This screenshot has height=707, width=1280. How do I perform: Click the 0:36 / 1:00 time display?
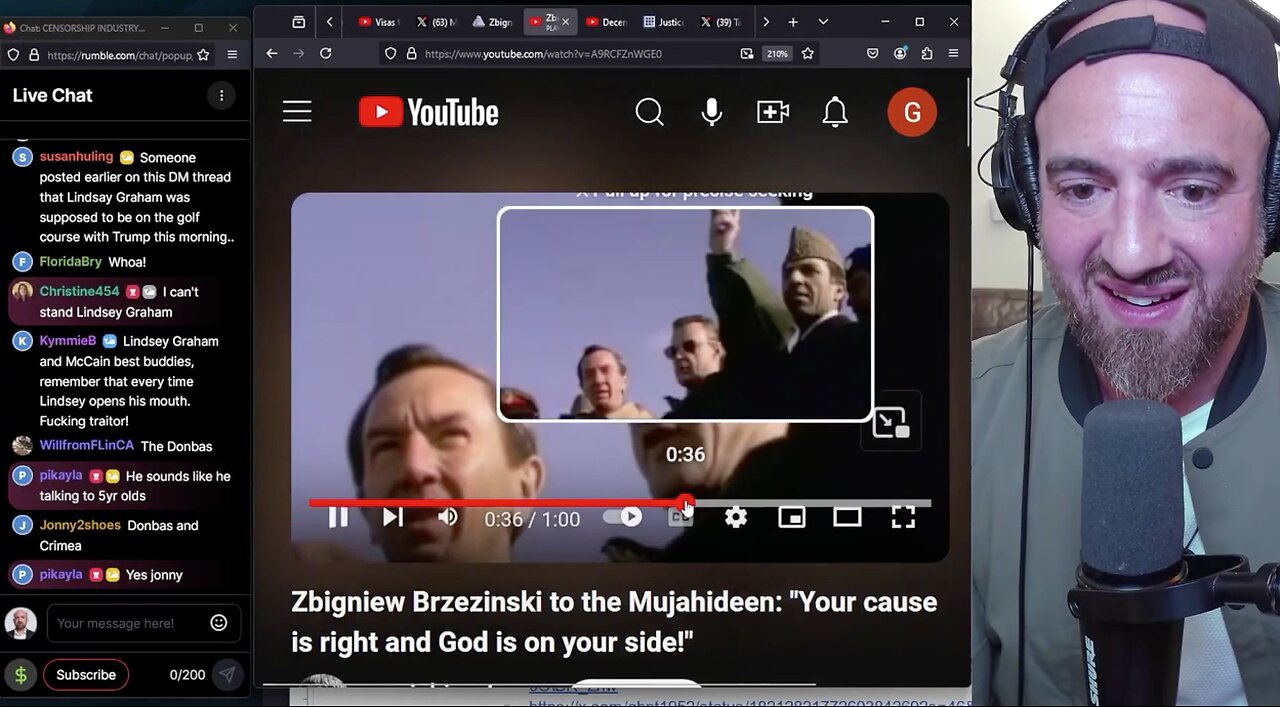(x=532, y=518)
